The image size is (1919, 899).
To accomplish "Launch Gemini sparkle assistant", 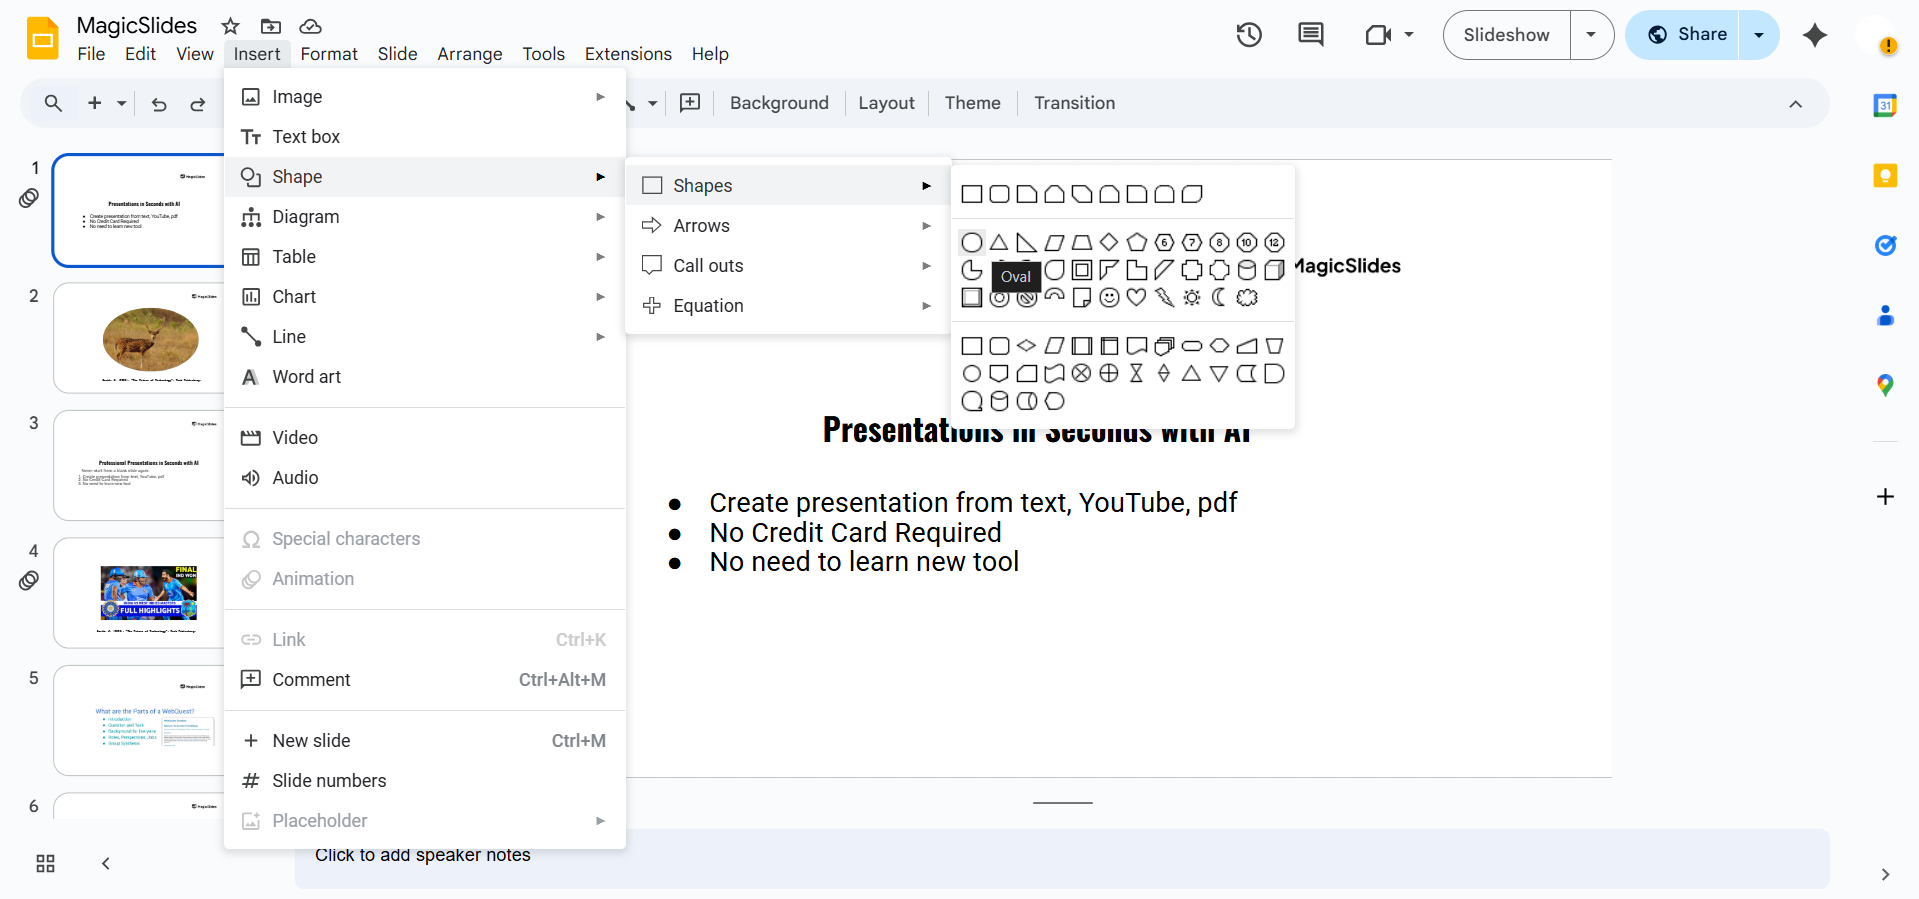I will (1815, 35).
